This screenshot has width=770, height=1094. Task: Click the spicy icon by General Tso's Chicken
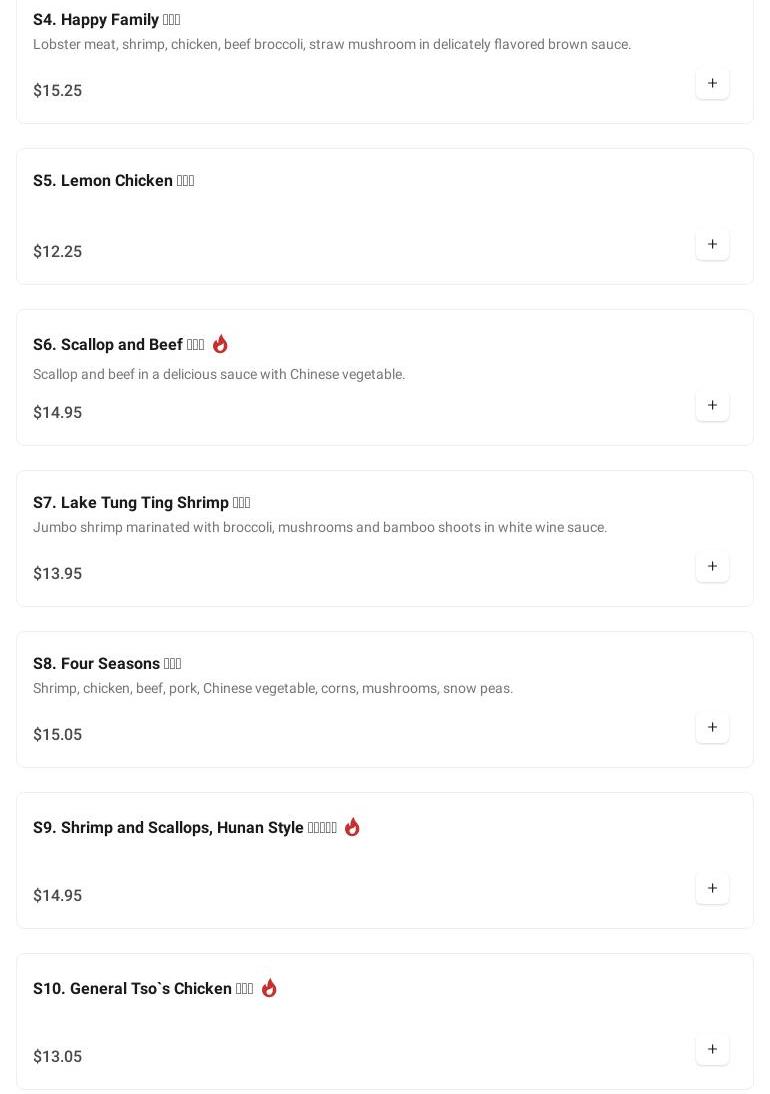pyautogui.click(x=269, y=988)
